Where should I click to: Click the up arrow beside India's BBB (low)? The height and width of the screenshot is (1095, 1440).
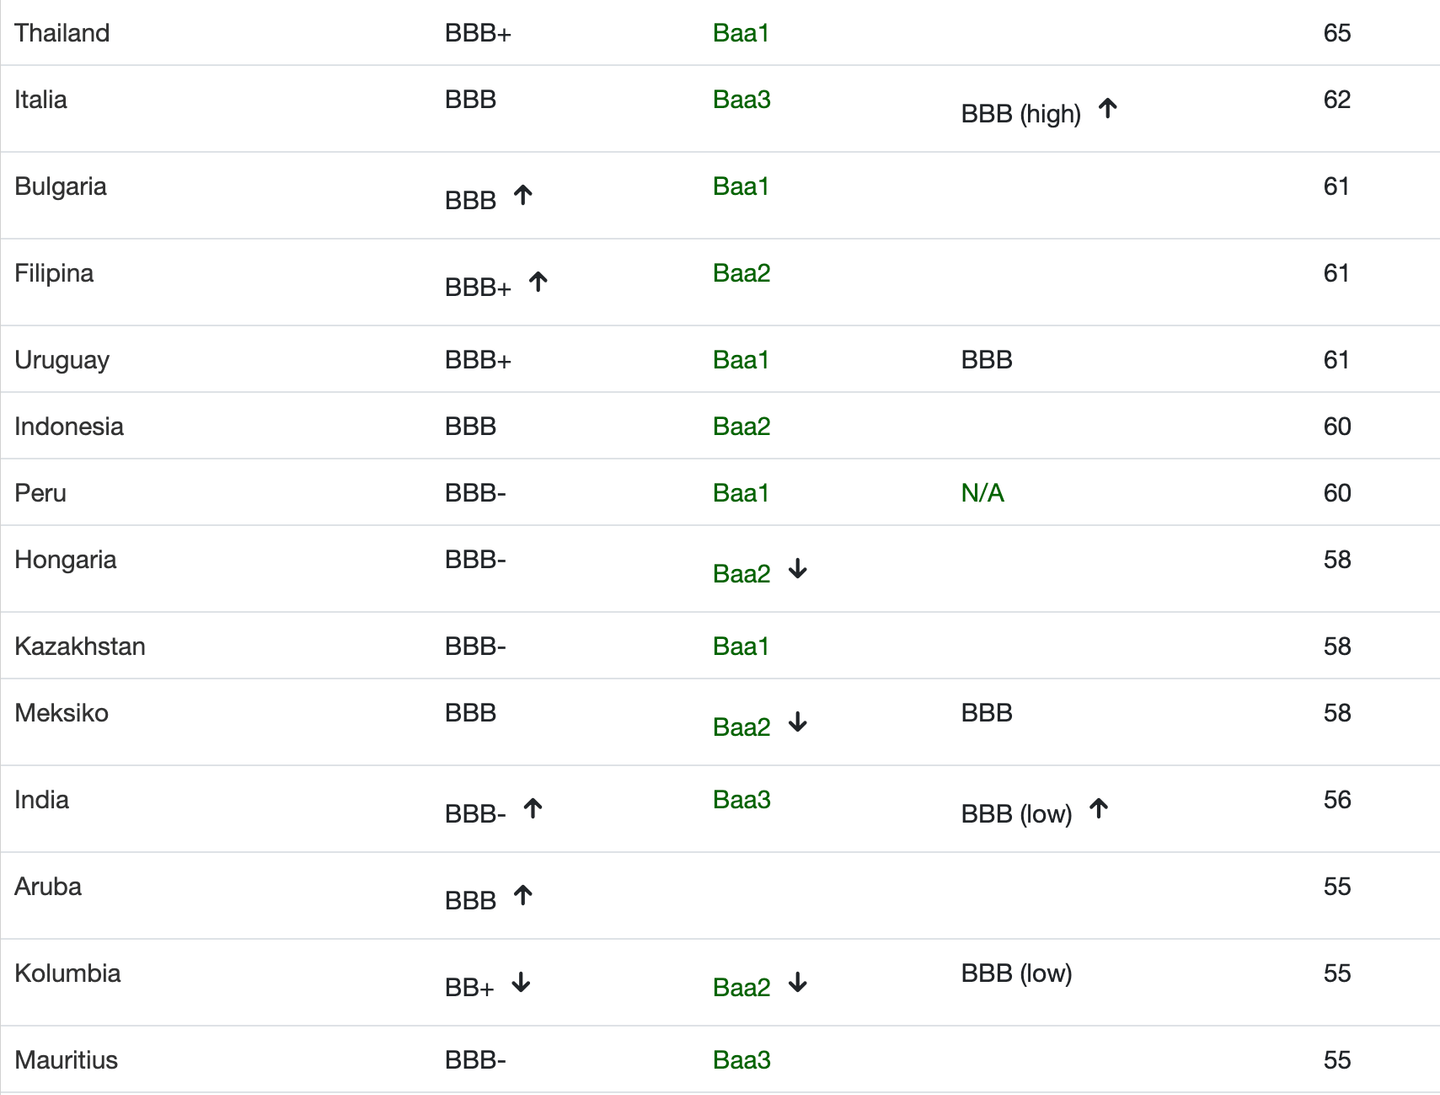click(x=1098, y=809)
